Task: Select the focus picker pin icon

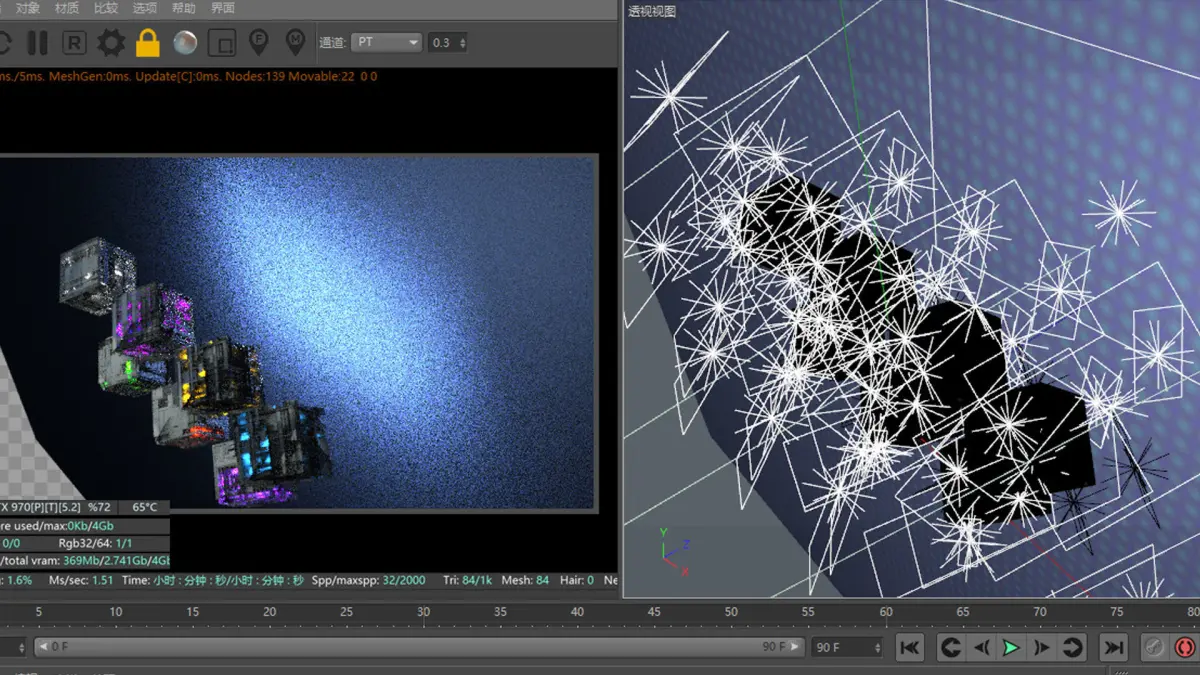Action: click(258, 42)
